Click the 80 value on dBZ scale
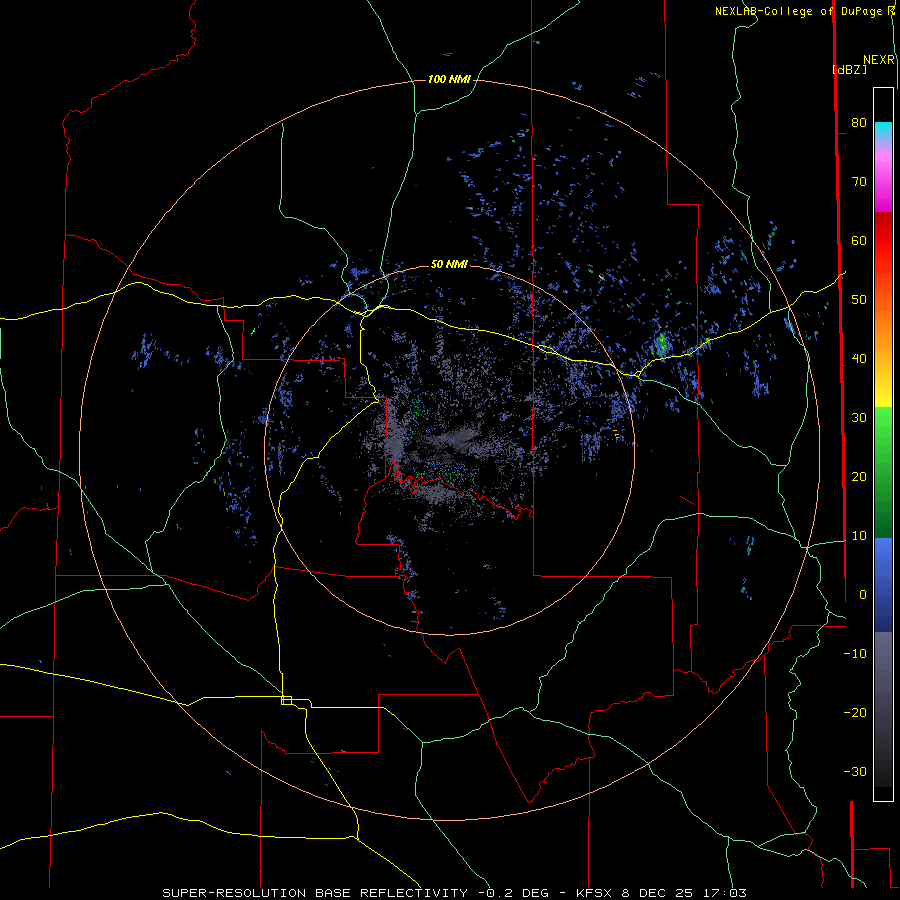Image resolution: width=900 pixels, height=900 pixels. (x=859, y=122)
